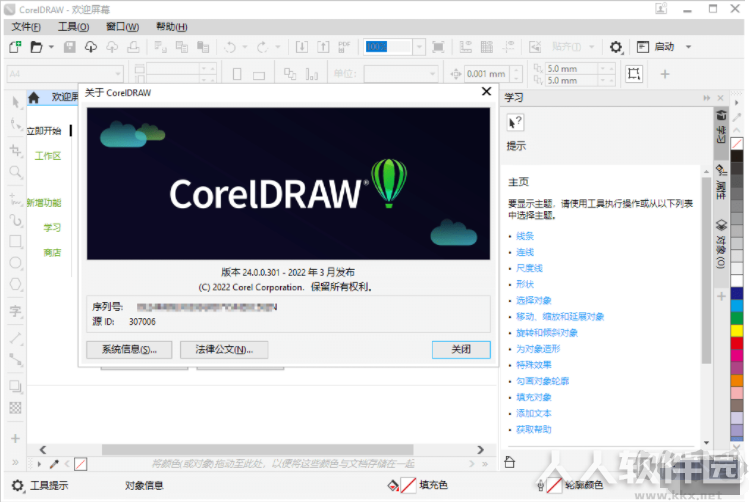This screenshot has height=502, width=749.
Task: Click the New document icon
Action: point(15,47)
